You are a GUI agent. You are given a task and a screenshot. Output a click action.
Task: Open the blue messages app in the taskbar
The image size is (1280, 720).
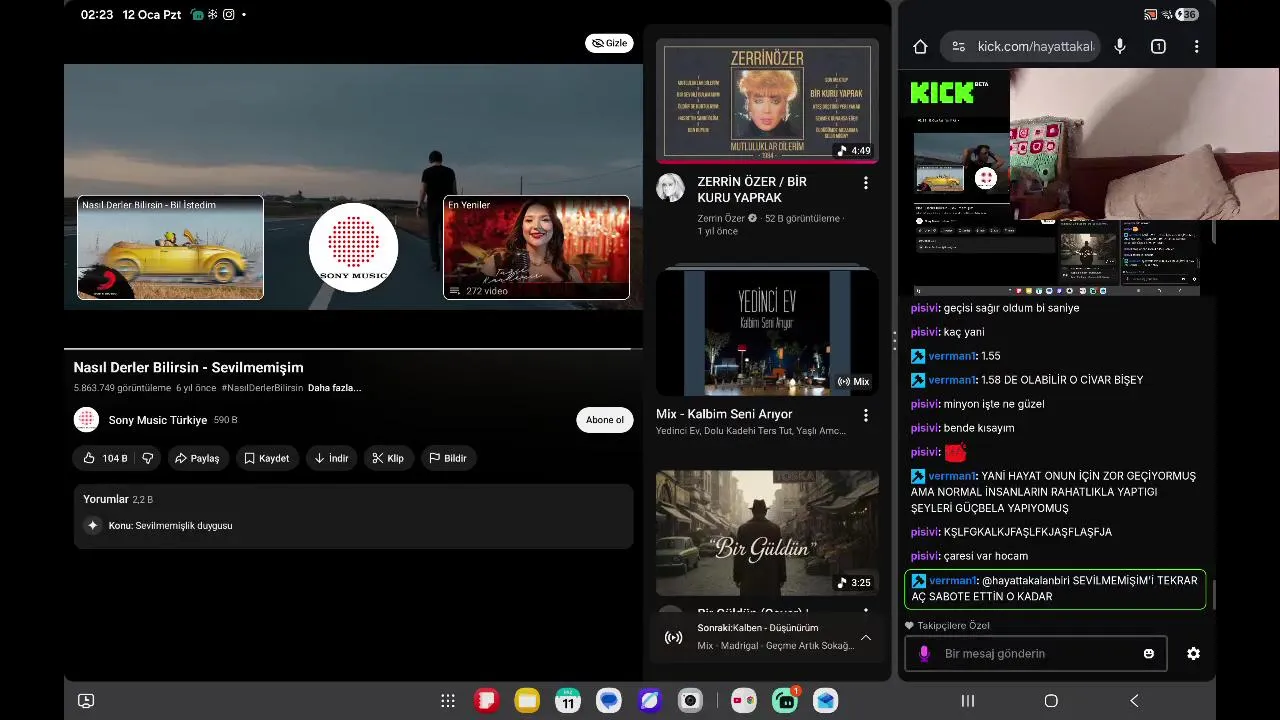pyautogui.click(x=609, y=701)
